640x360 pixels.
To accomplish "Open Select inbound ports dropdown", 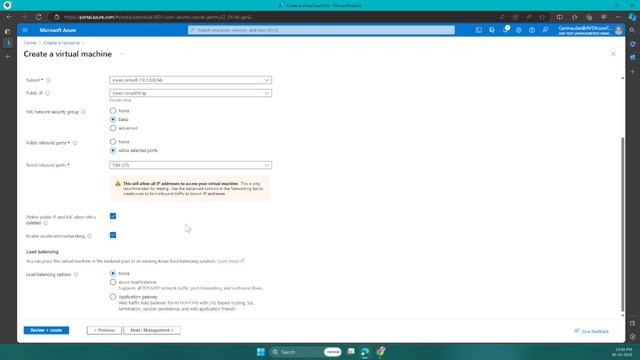I will tap(190, 165).
